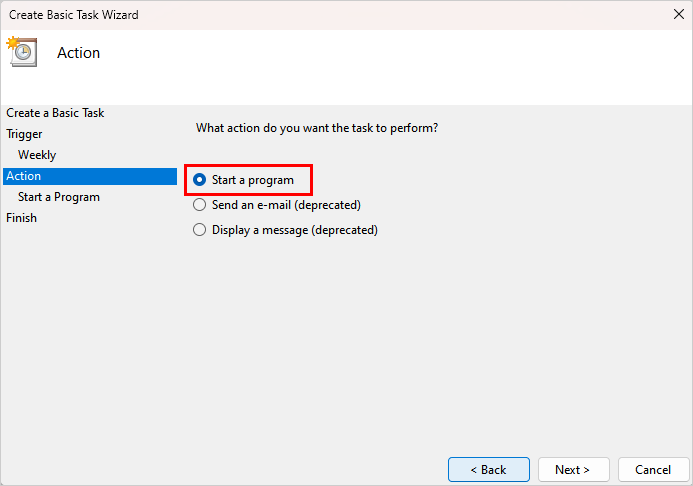The image size is (693, 486).
Task: Cancel the wizard with the Cancel button
Action: (652, 469)
